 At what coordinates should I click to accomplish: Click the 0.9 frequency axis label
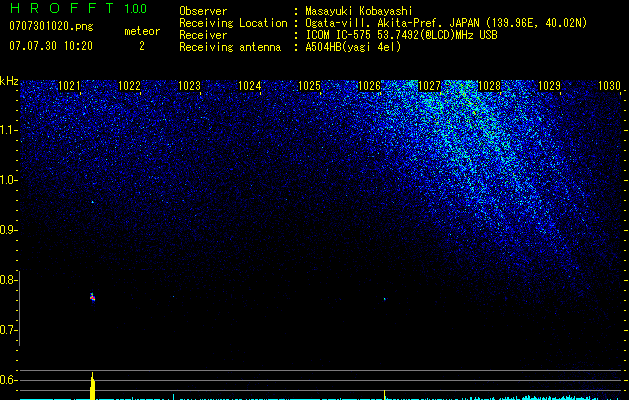[x=8, y=230]
